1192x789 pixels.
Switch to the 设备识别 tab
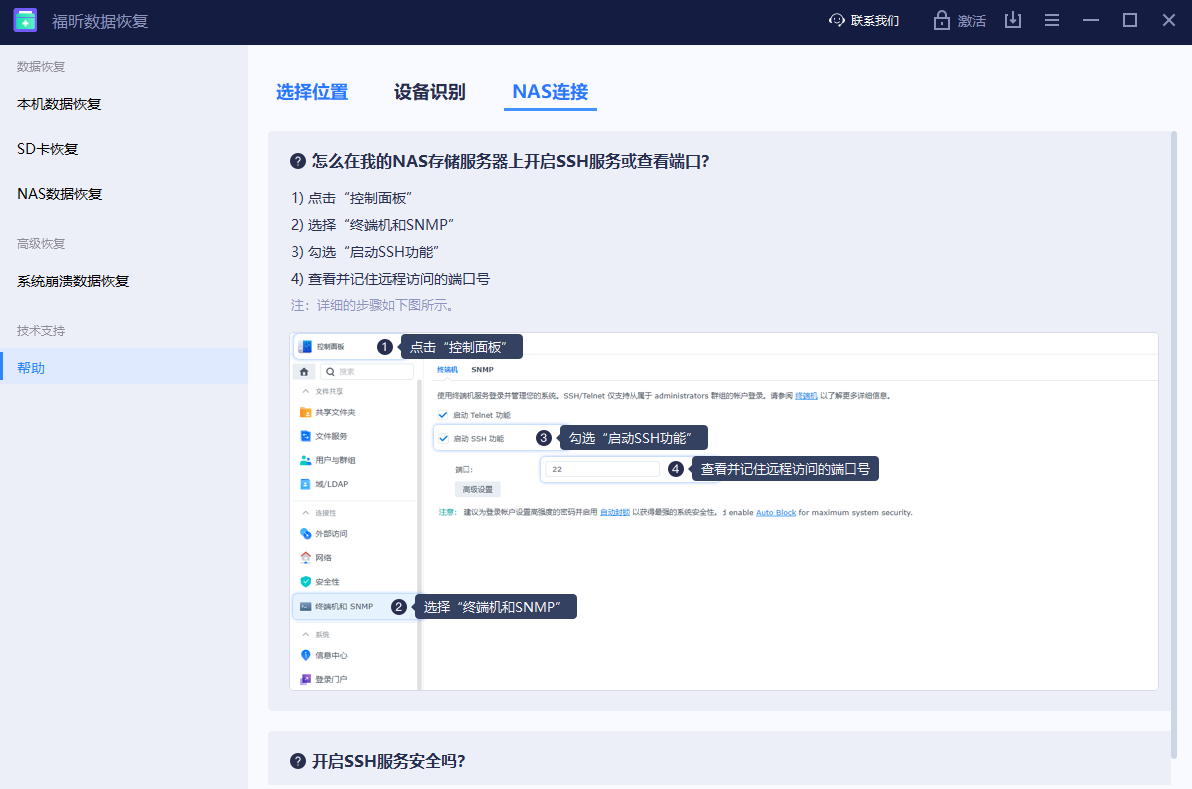[429, 92]
